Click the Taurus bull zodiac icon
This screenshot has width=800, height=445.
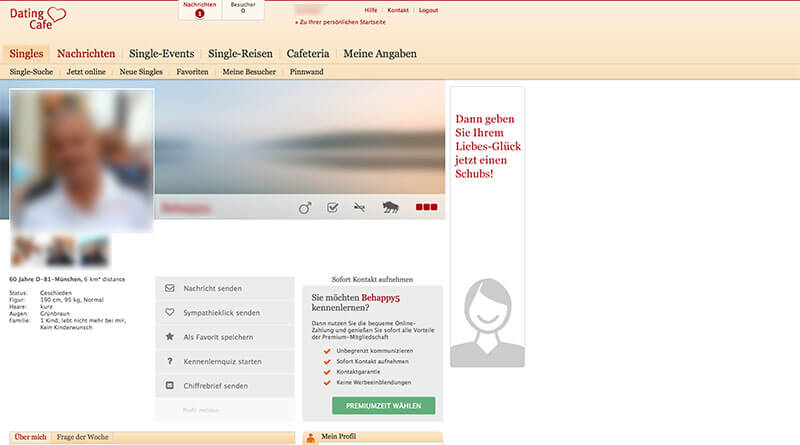(x=391, y=208)
